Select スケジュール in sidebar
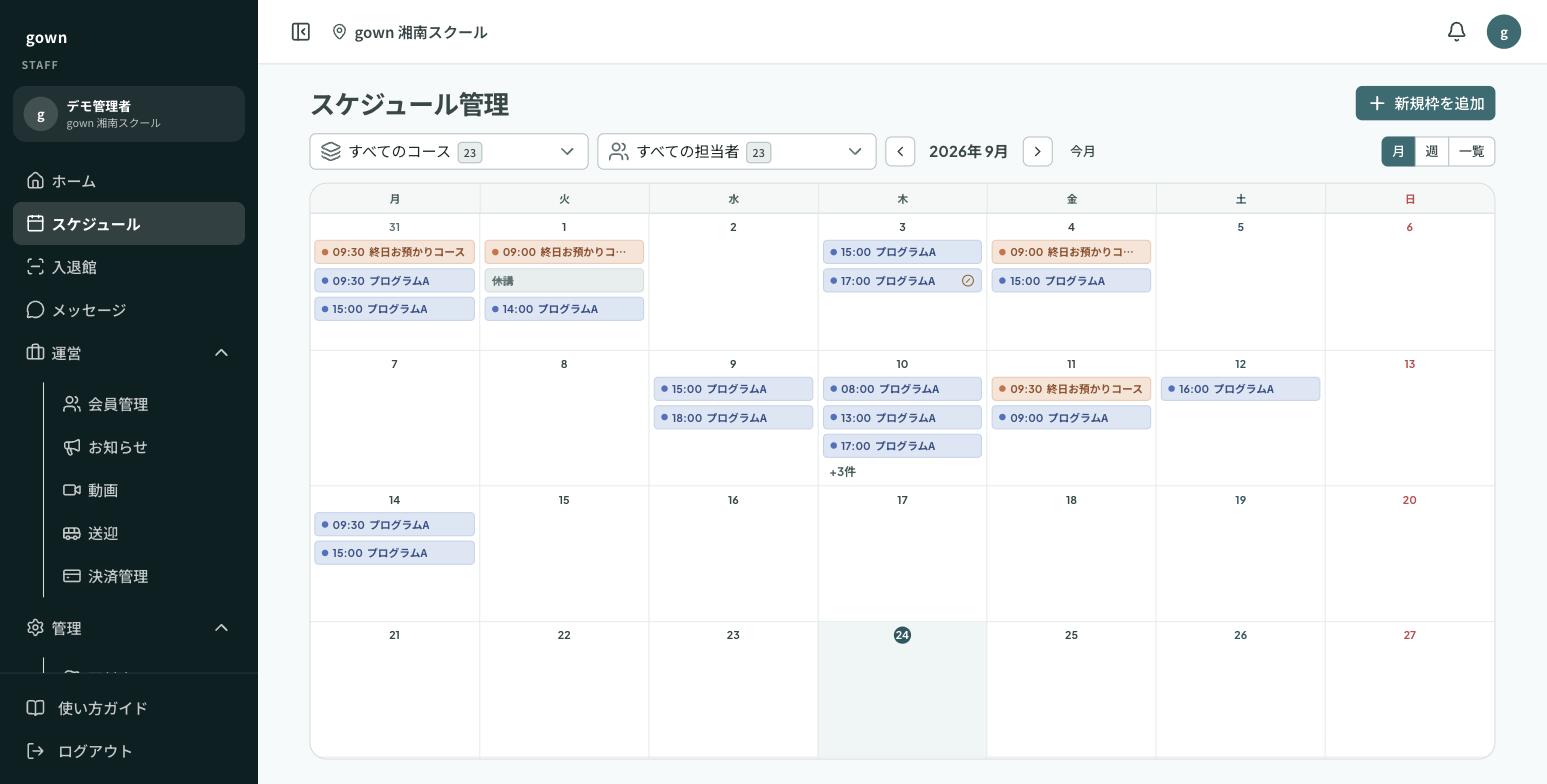 coord(129,224)
